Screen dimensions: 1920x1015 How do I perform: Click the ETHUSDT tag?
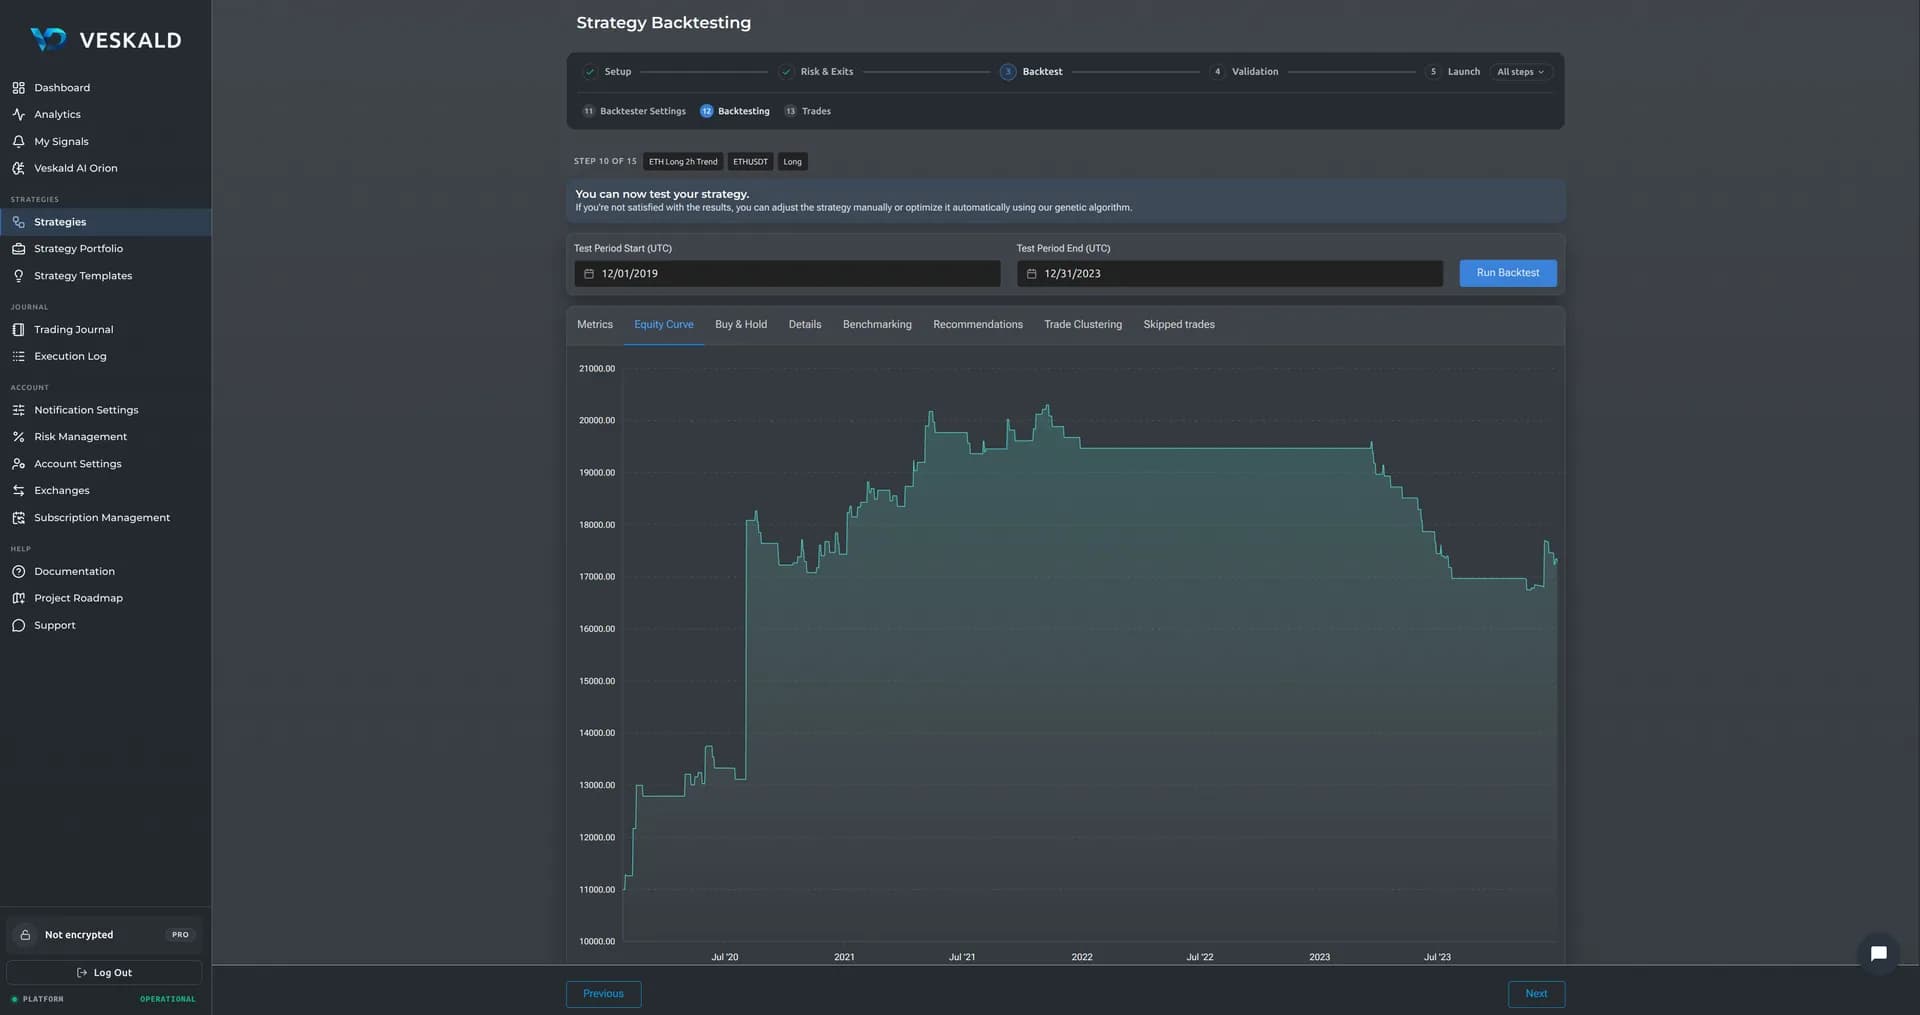pos(750,162)
